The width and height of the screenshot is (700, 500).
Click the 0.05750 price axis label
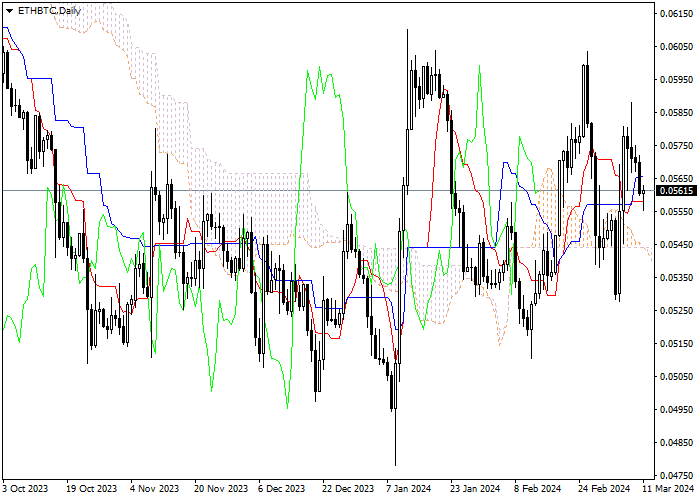(676, 146)
